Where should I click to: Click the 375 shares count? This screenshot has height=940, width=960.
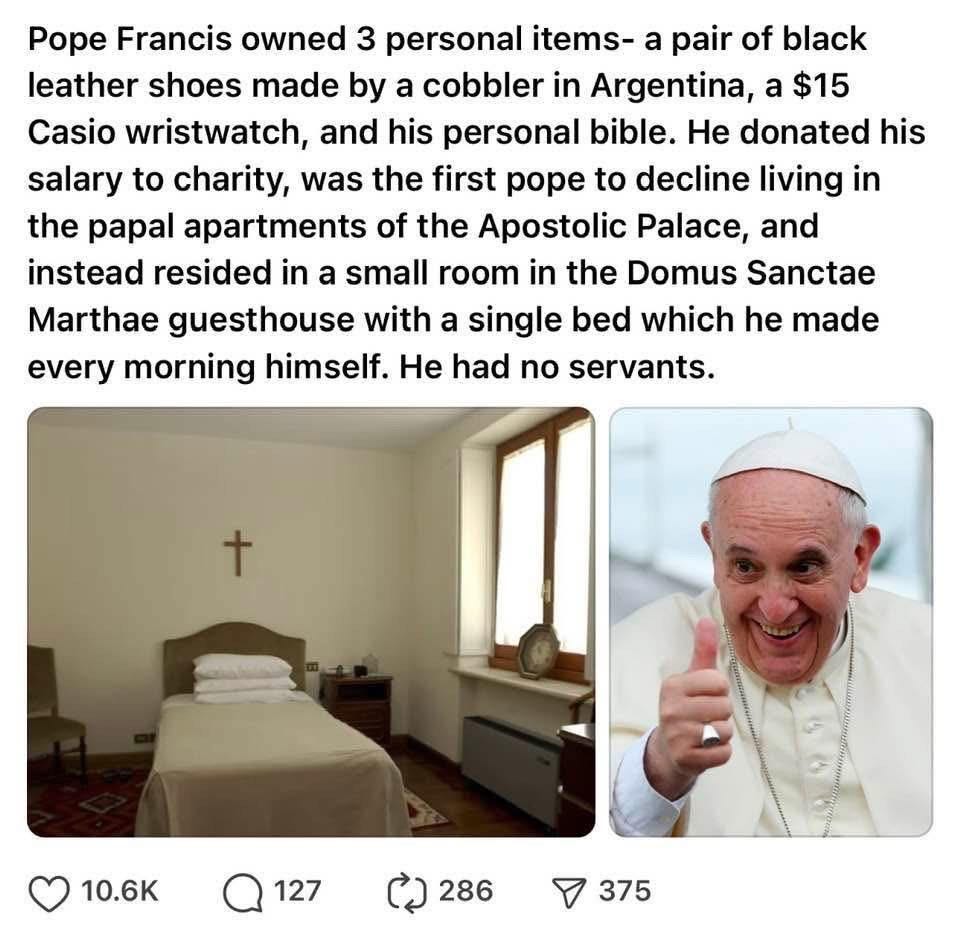[x=624, y=890]
